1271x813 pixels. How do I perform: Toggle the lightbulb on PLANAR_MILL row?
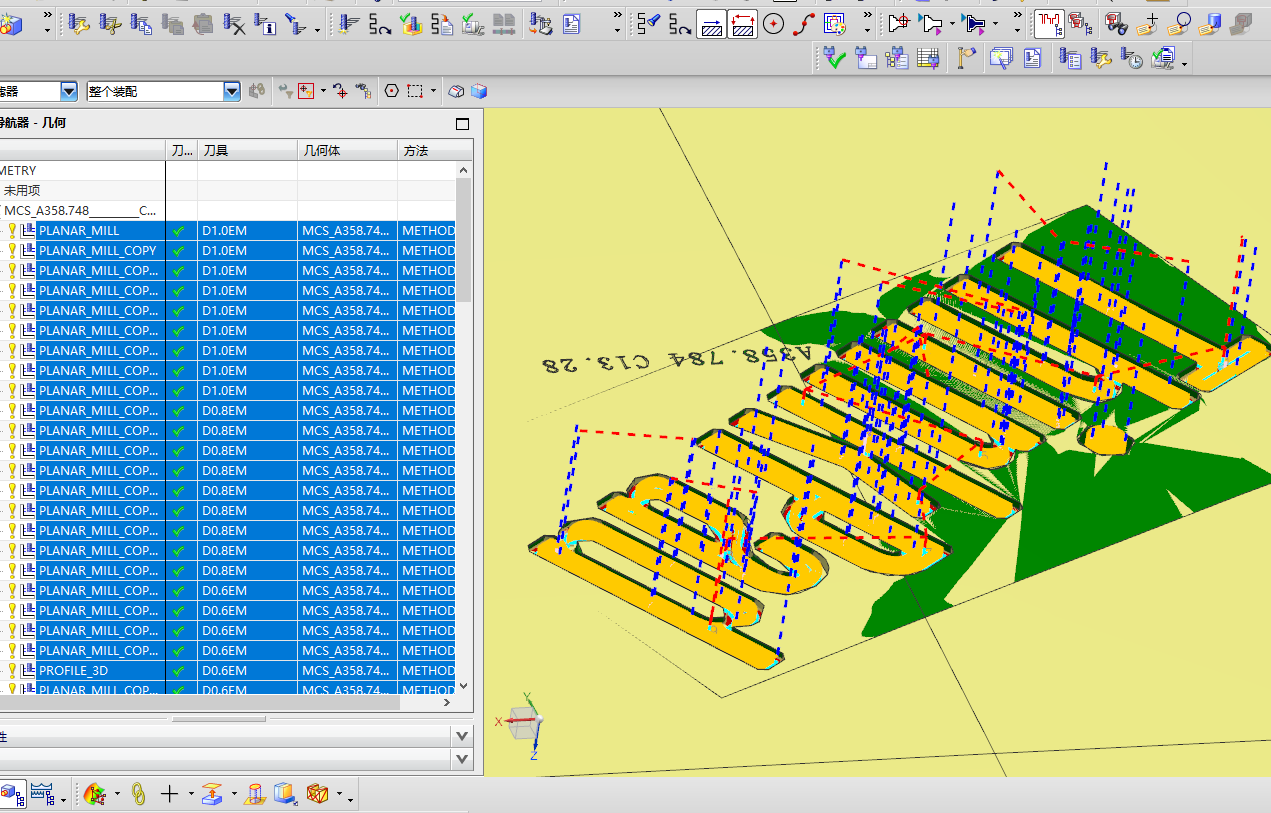[x=13, y=231]
